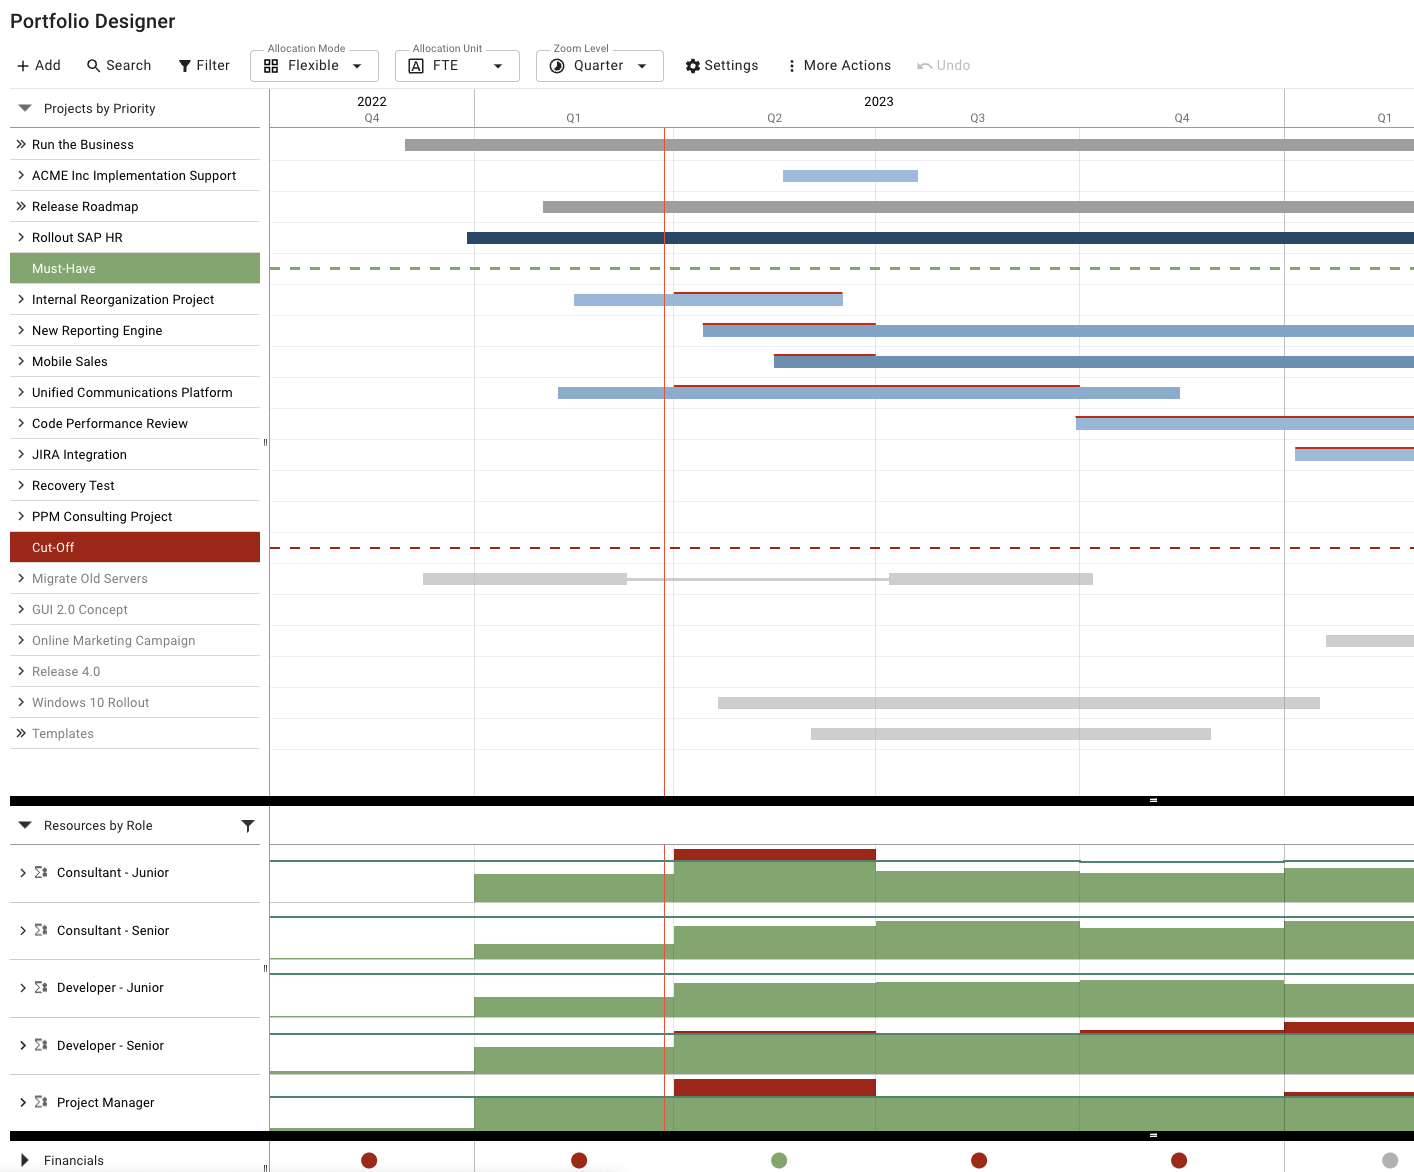Viewport: 1414px width, 1172px height.
Task: Click the green financial status dot under Q2
Action: [x=778, y=1160]
